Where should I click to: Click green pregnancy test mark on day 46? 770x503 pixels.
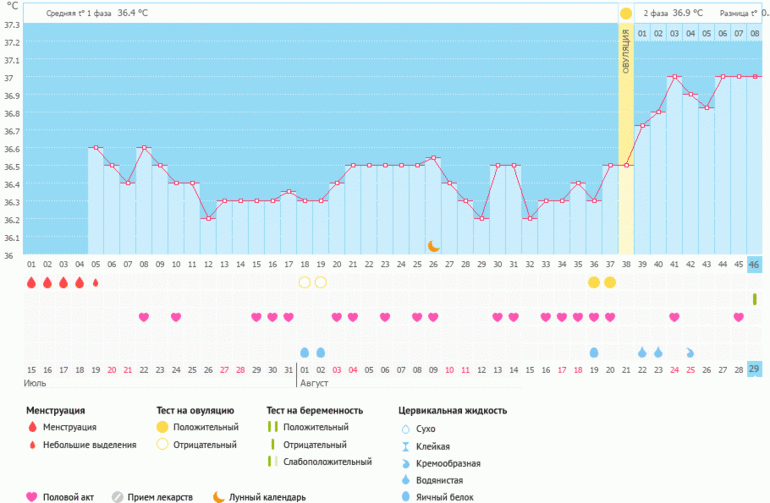click(755, 299)
